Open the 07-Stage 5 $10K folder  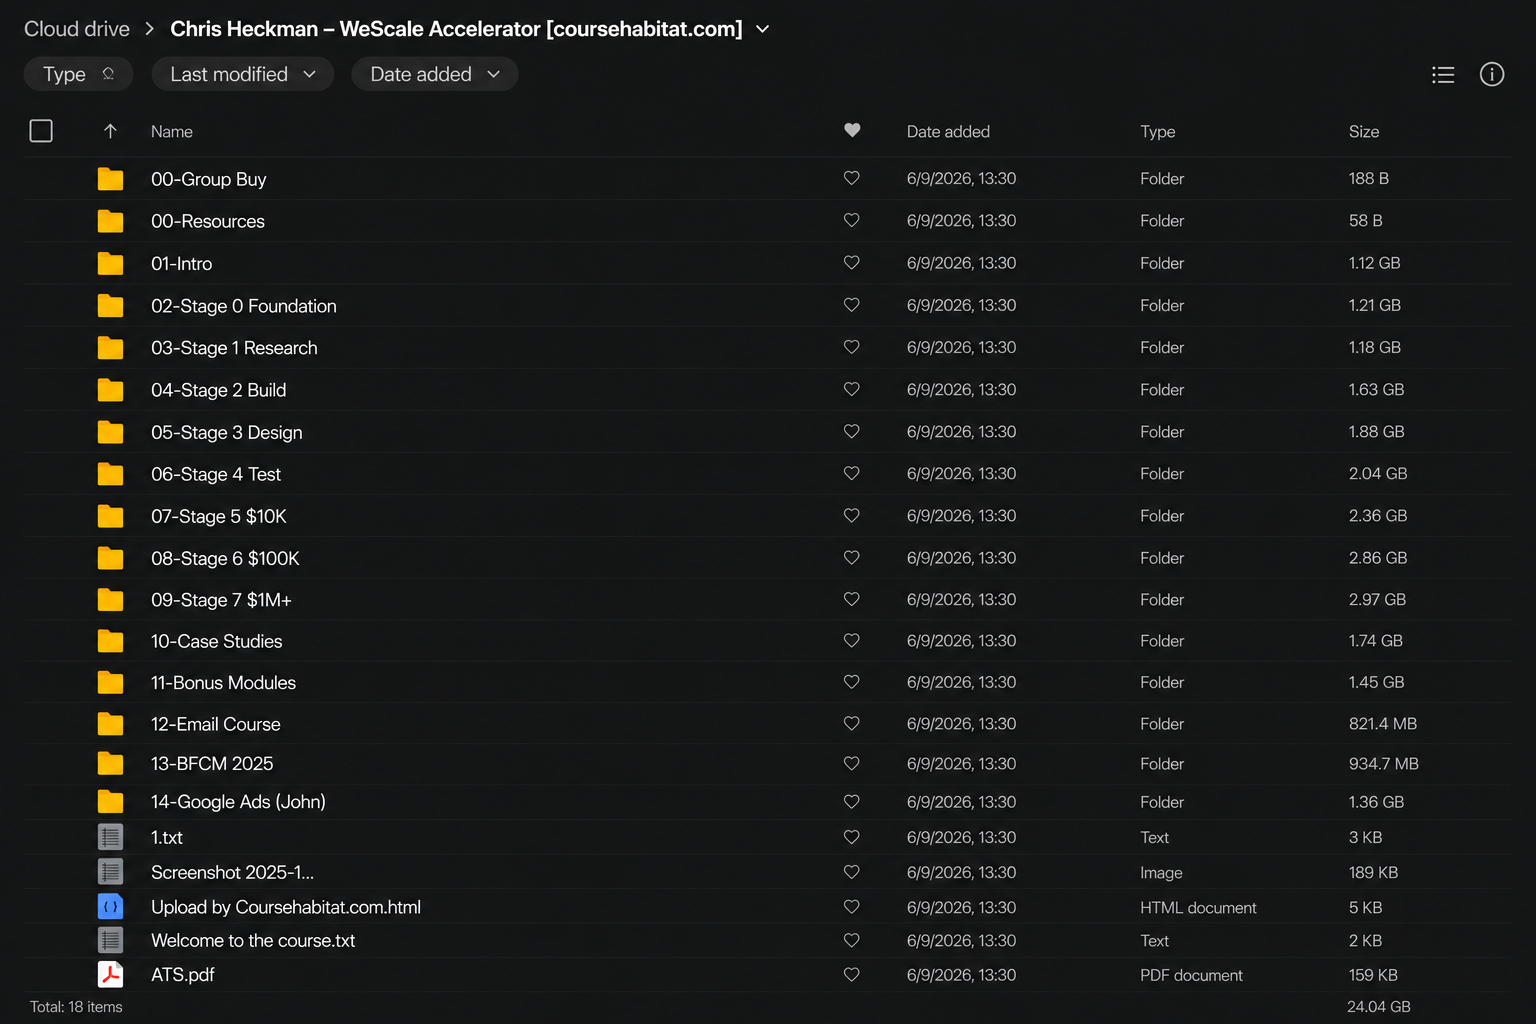(x=219, y=516)
